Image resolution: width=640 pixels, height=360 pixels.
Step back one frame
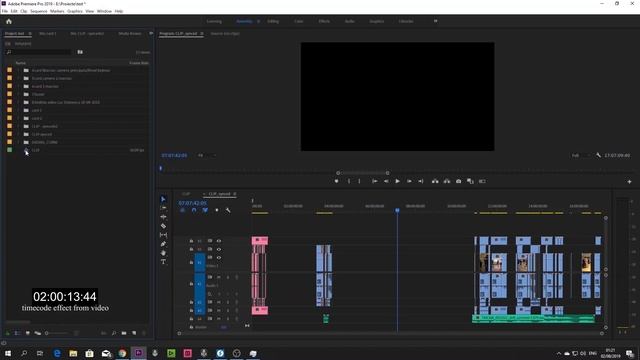386,181
